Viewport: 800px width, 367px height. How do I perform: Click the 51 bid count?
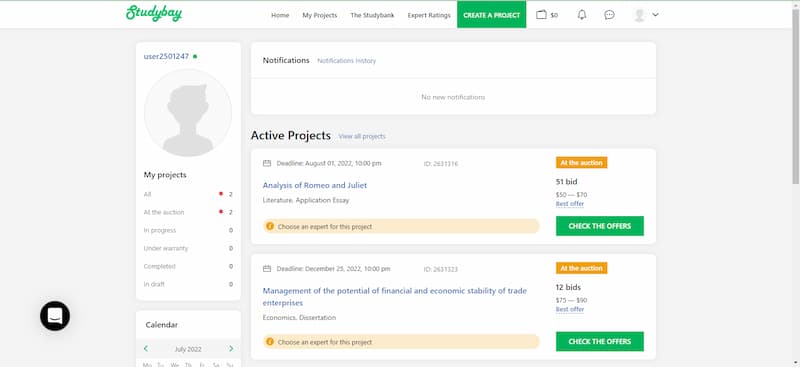(567, 182)
